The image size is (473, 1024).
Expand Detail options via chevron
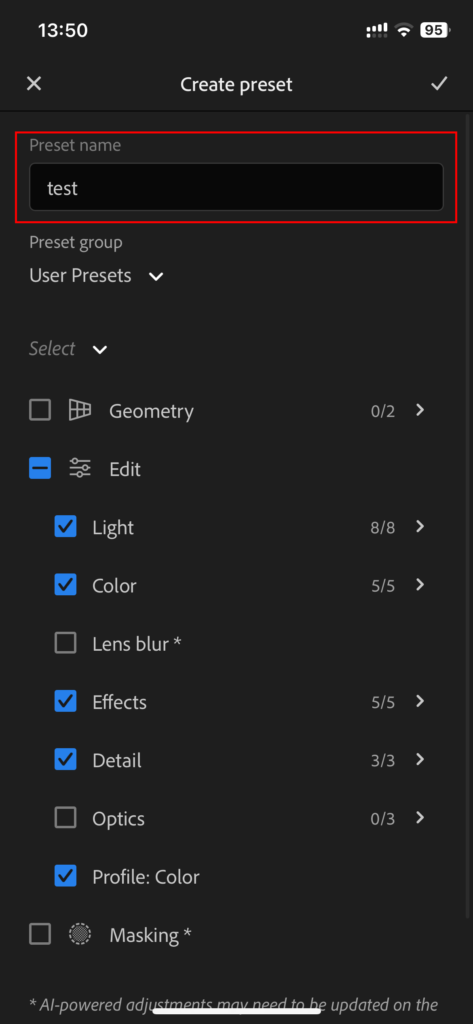420,760
